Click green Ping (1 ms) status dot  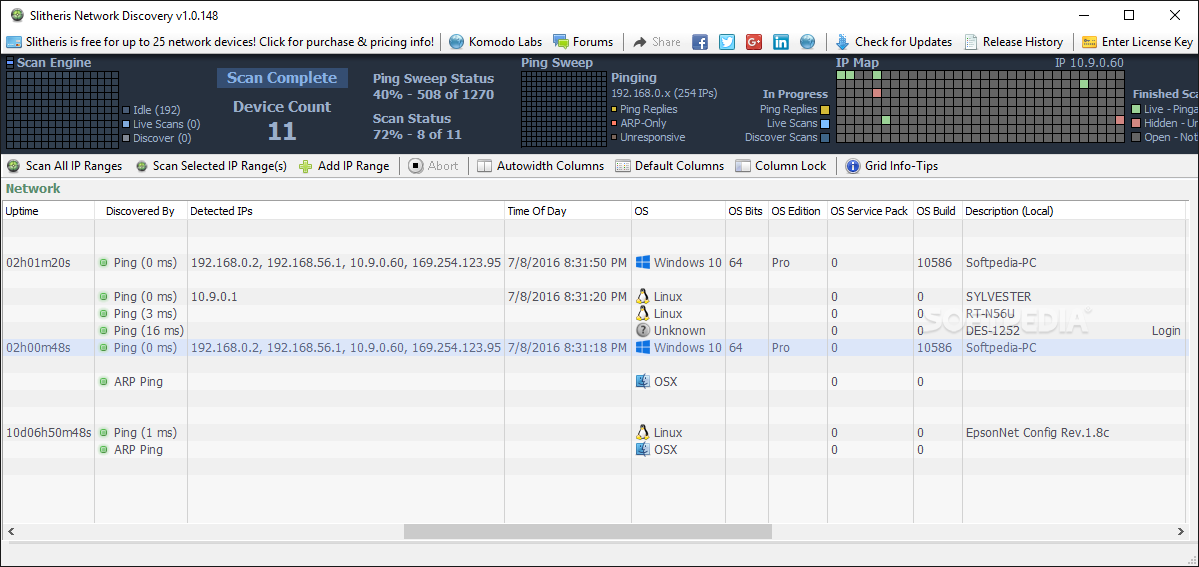point(104,432)
